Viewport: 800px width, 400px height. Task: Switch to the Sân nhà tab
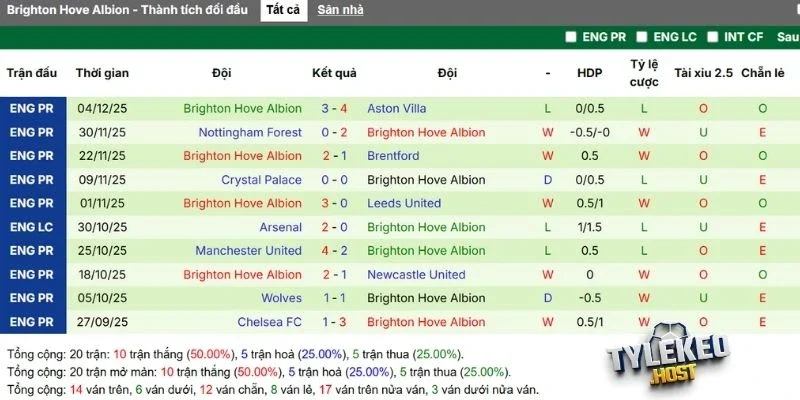340,10
